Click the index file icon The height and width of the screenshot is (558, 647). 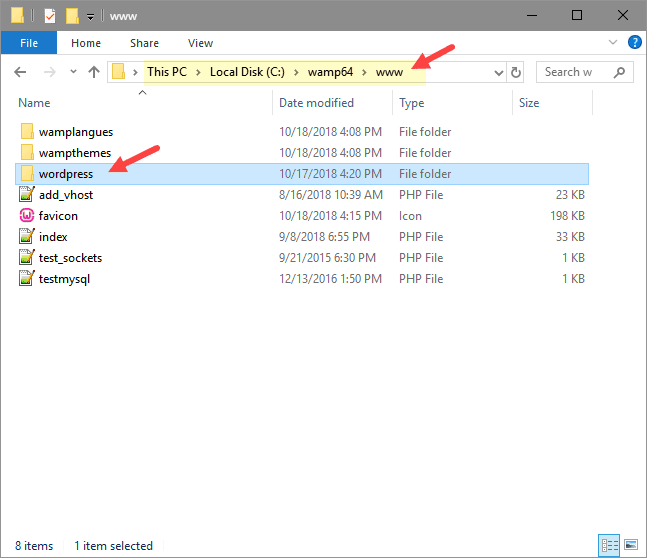tap(27, 236)
